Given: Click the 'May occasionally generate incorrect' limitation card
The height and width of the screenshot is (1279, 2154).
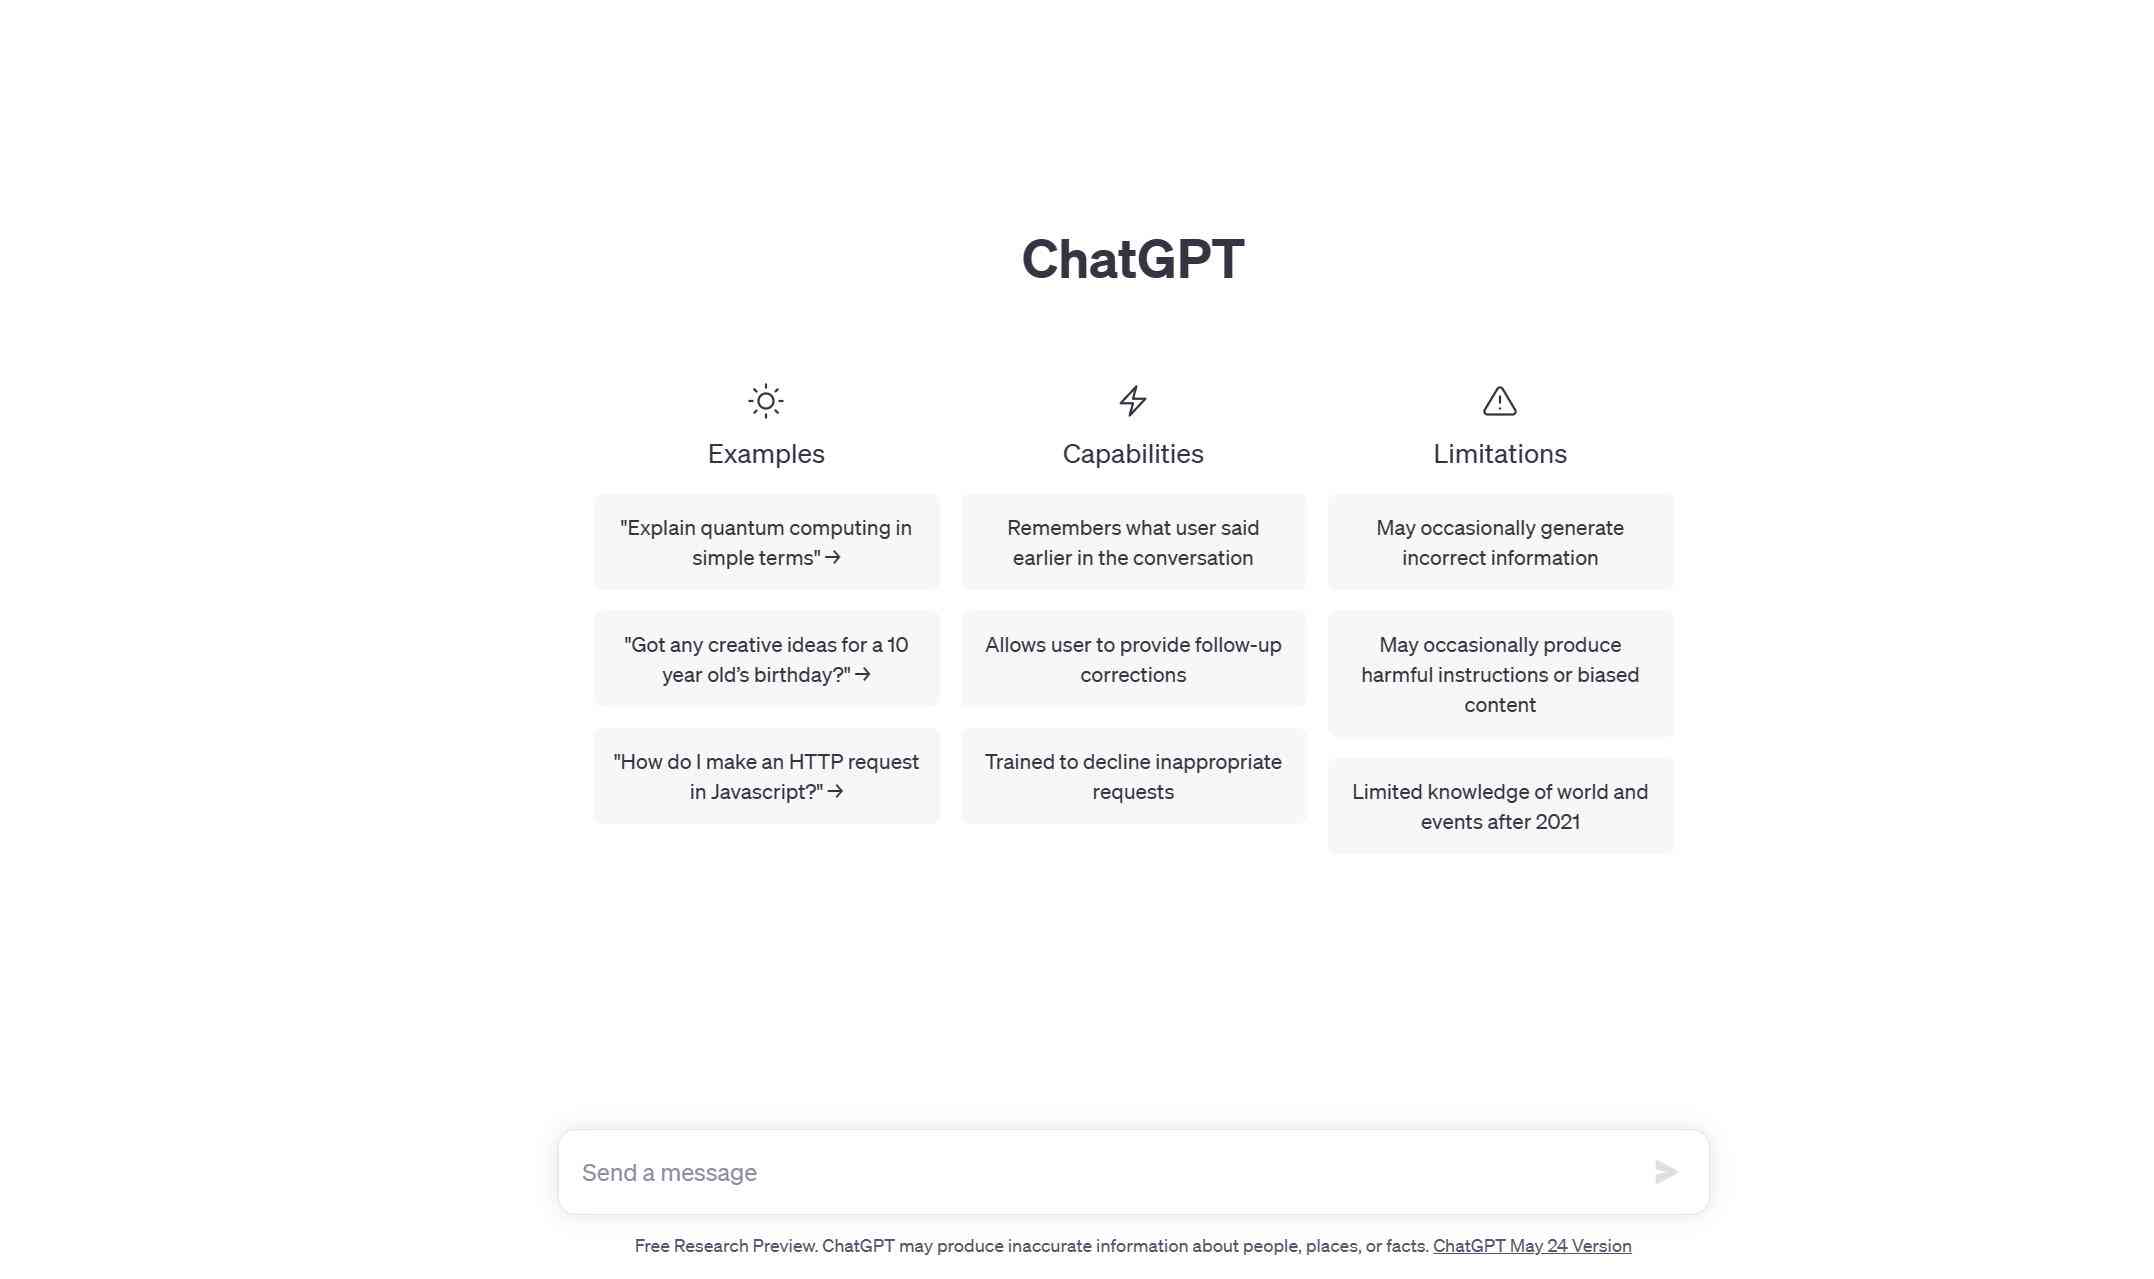Looking at the screenshot, I should [1499, 541].
